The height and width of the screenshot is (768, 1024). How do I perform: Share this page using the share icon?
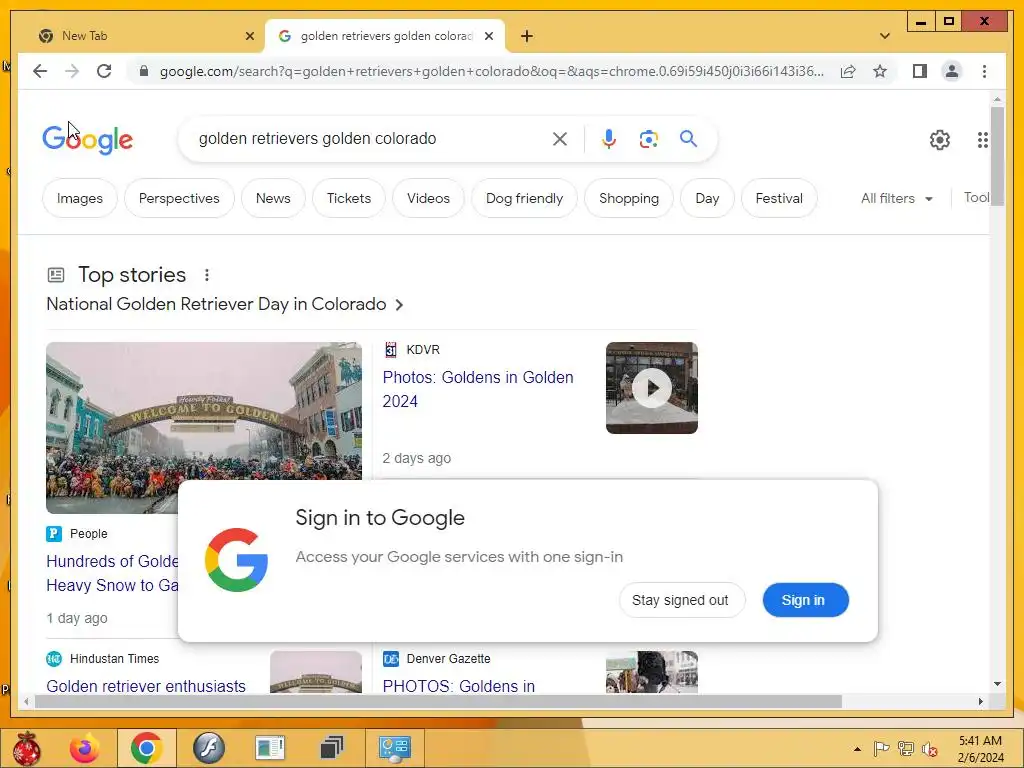tap(848, 71)
